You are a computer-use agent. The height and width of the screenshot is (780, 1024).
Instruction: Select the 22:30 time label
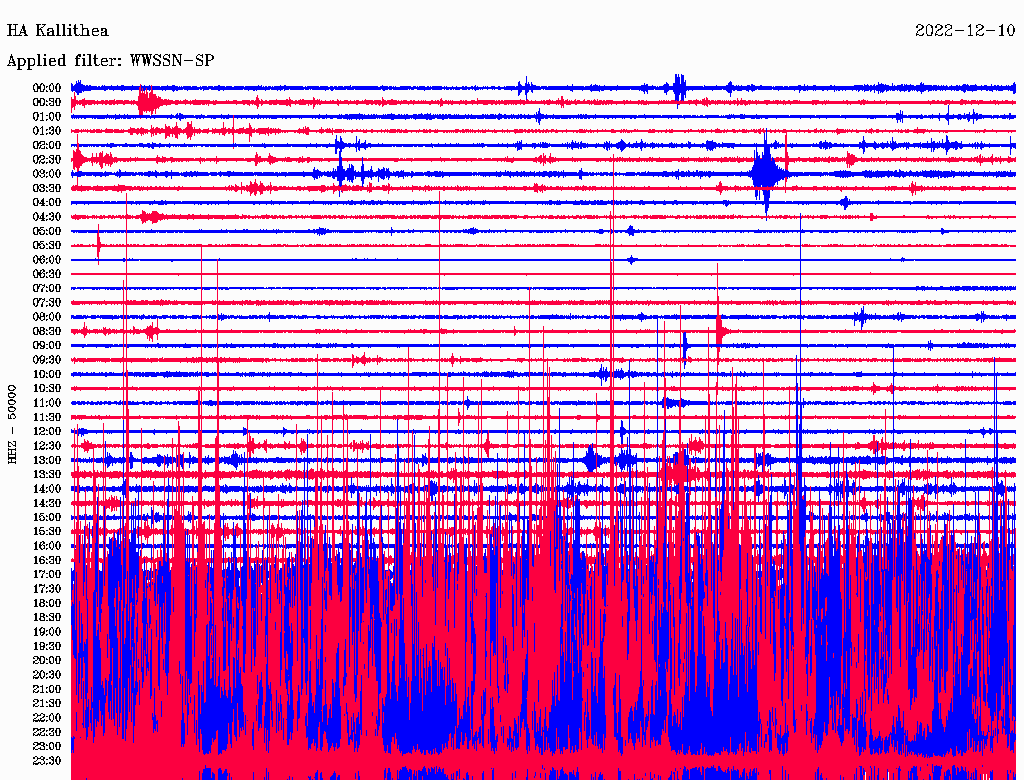(x=47, y=732)
